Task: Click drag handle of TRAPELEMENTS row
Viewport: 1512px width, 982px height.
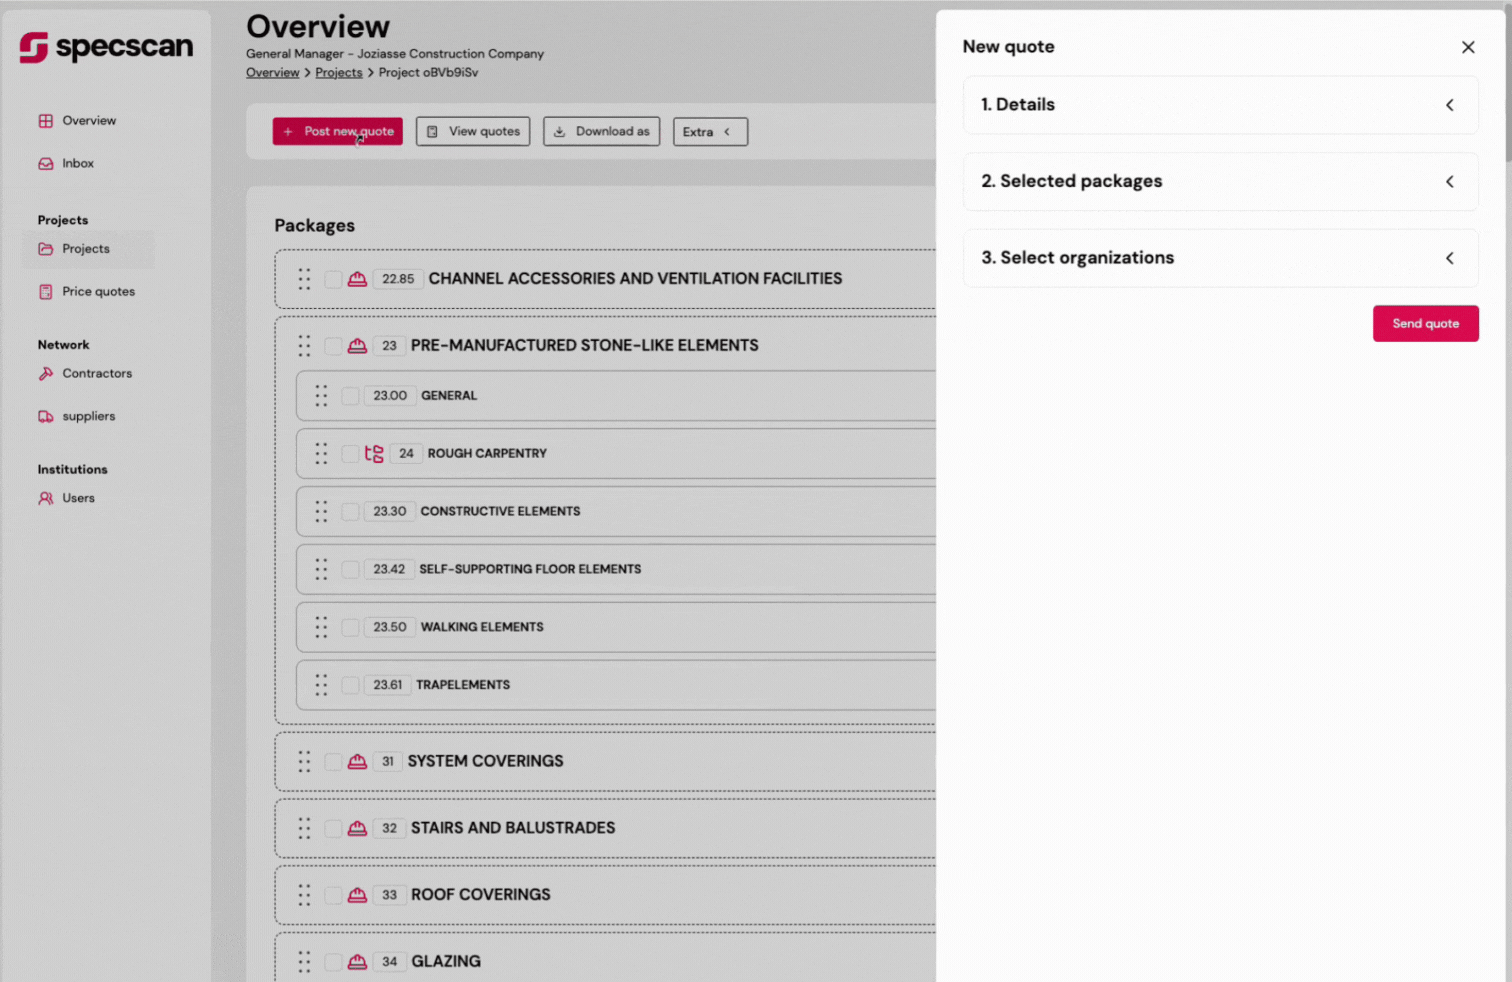Action: point(321,686)
